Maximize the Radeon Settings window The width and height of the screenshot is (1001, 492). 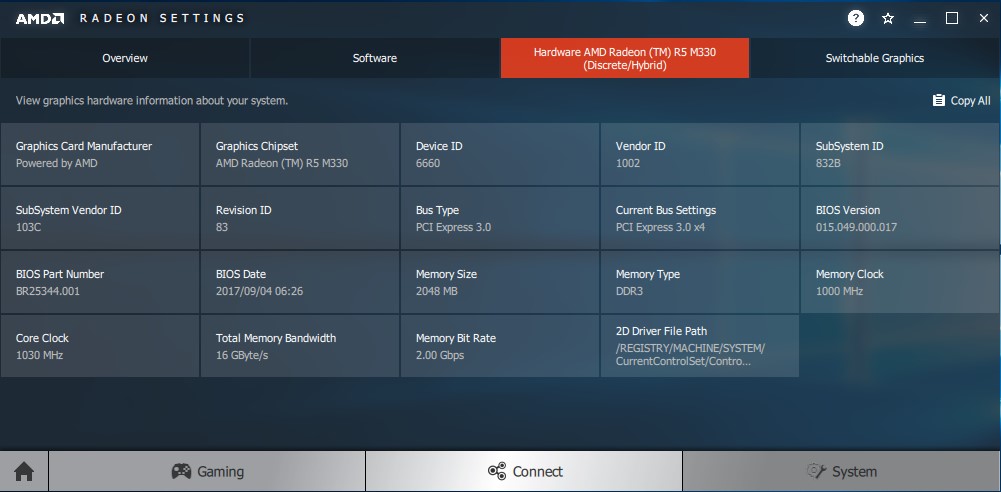click(x=952, y=19)
